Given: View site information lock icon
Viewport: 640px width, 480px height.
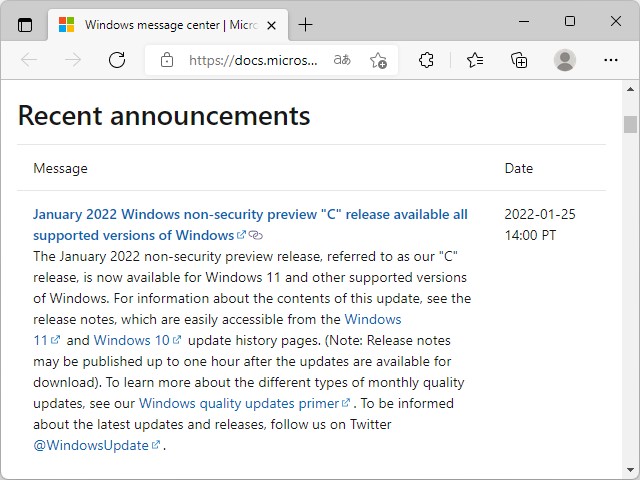Looking at the screenshot, I should 167,60.
